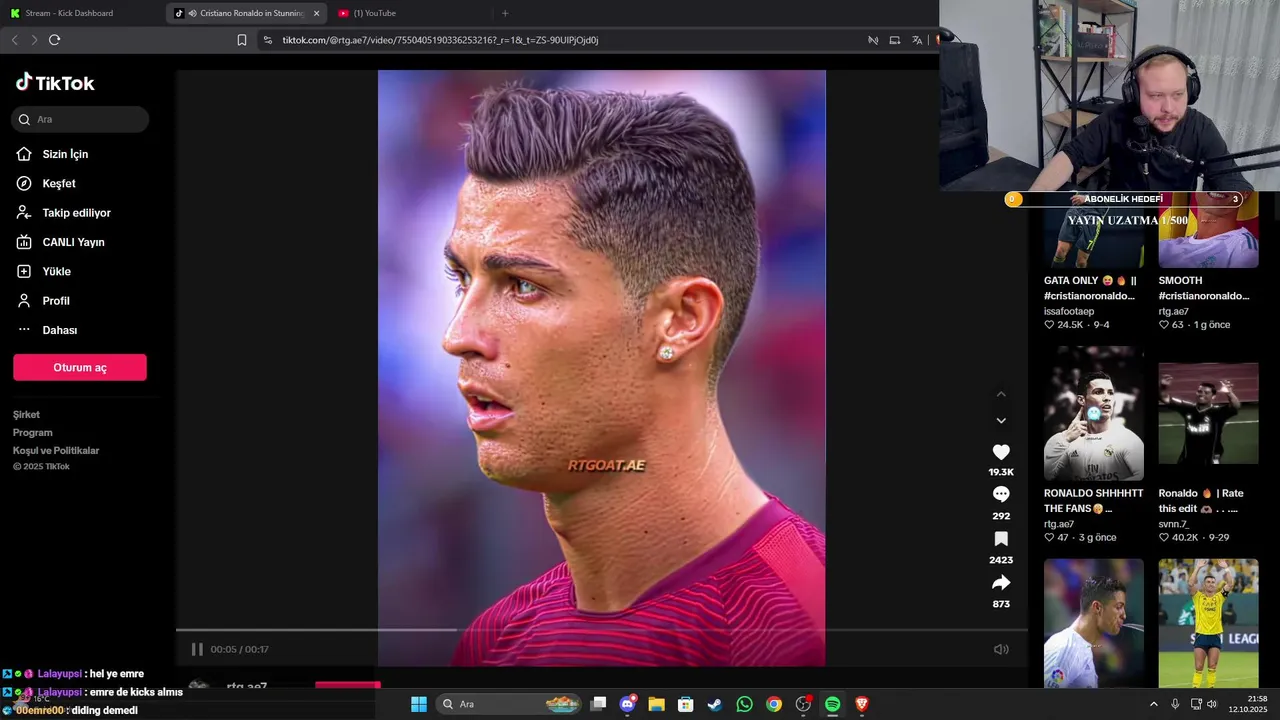Viewport: 1280px width, 720px height.
Task: Click the TikTok logo
Action: [x=55, y=83]
